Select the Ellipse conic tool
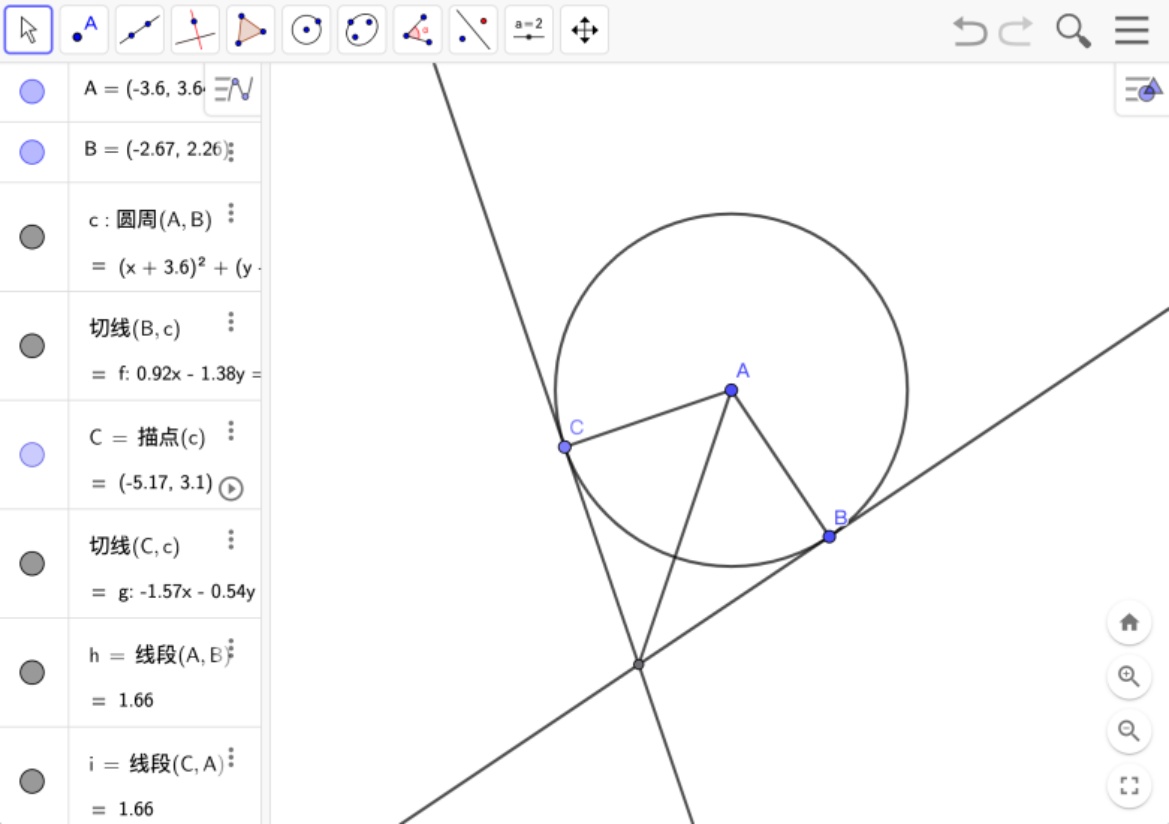Screen dimensions: 1169x824 tap(361, 31)
